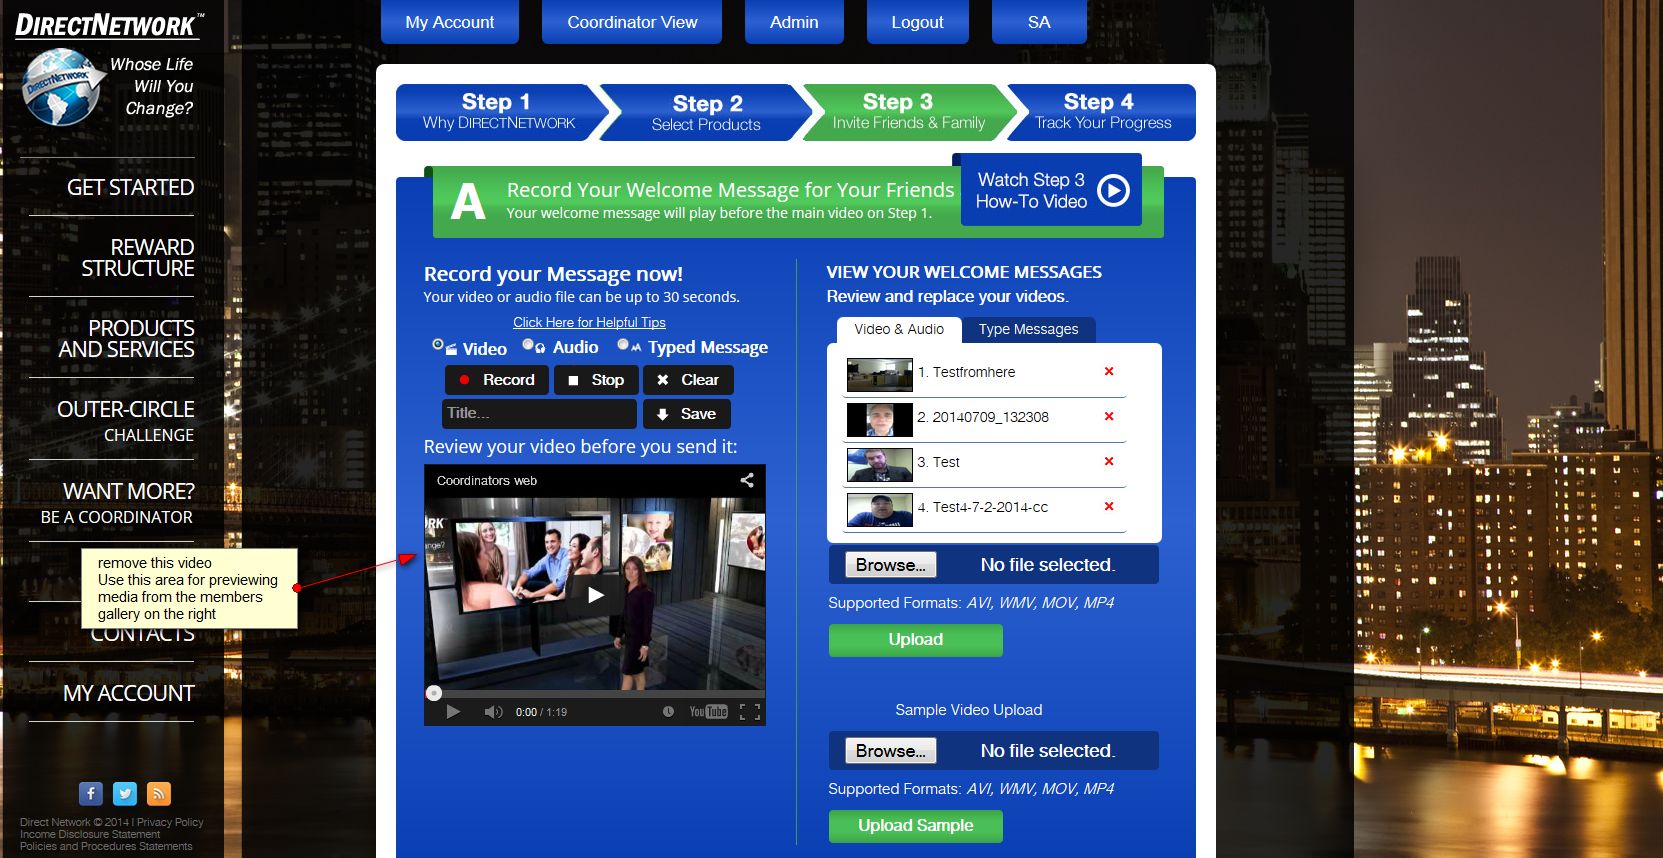Click into the Title input field
Viewport: 1663px width, 858px height.
(539, 413)
